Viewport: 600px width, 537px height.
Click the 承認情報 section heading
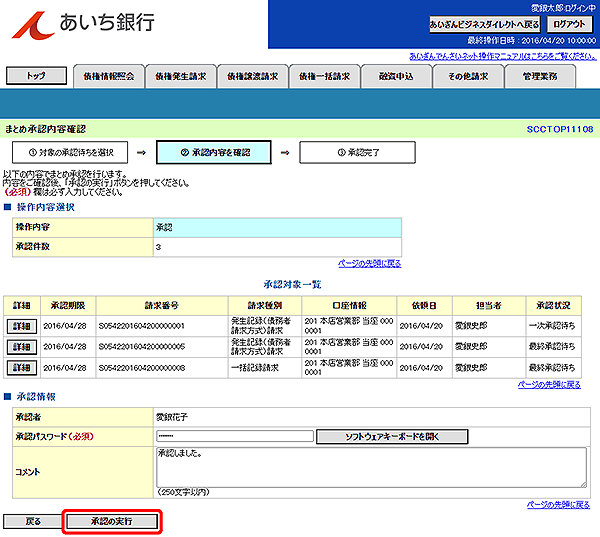36,397
